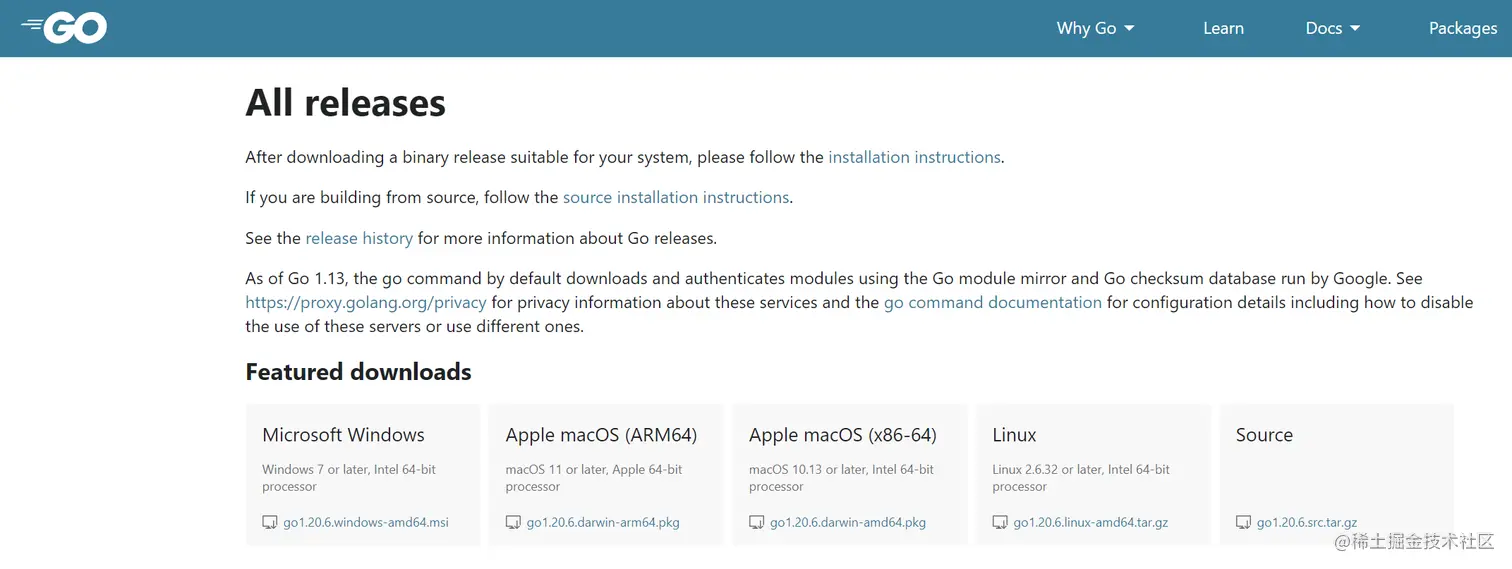This screenshot has height=569, width=1512.
Task: Click download icon beside go1.20.6.windows-amd64.msi
Action: point(270,523)
